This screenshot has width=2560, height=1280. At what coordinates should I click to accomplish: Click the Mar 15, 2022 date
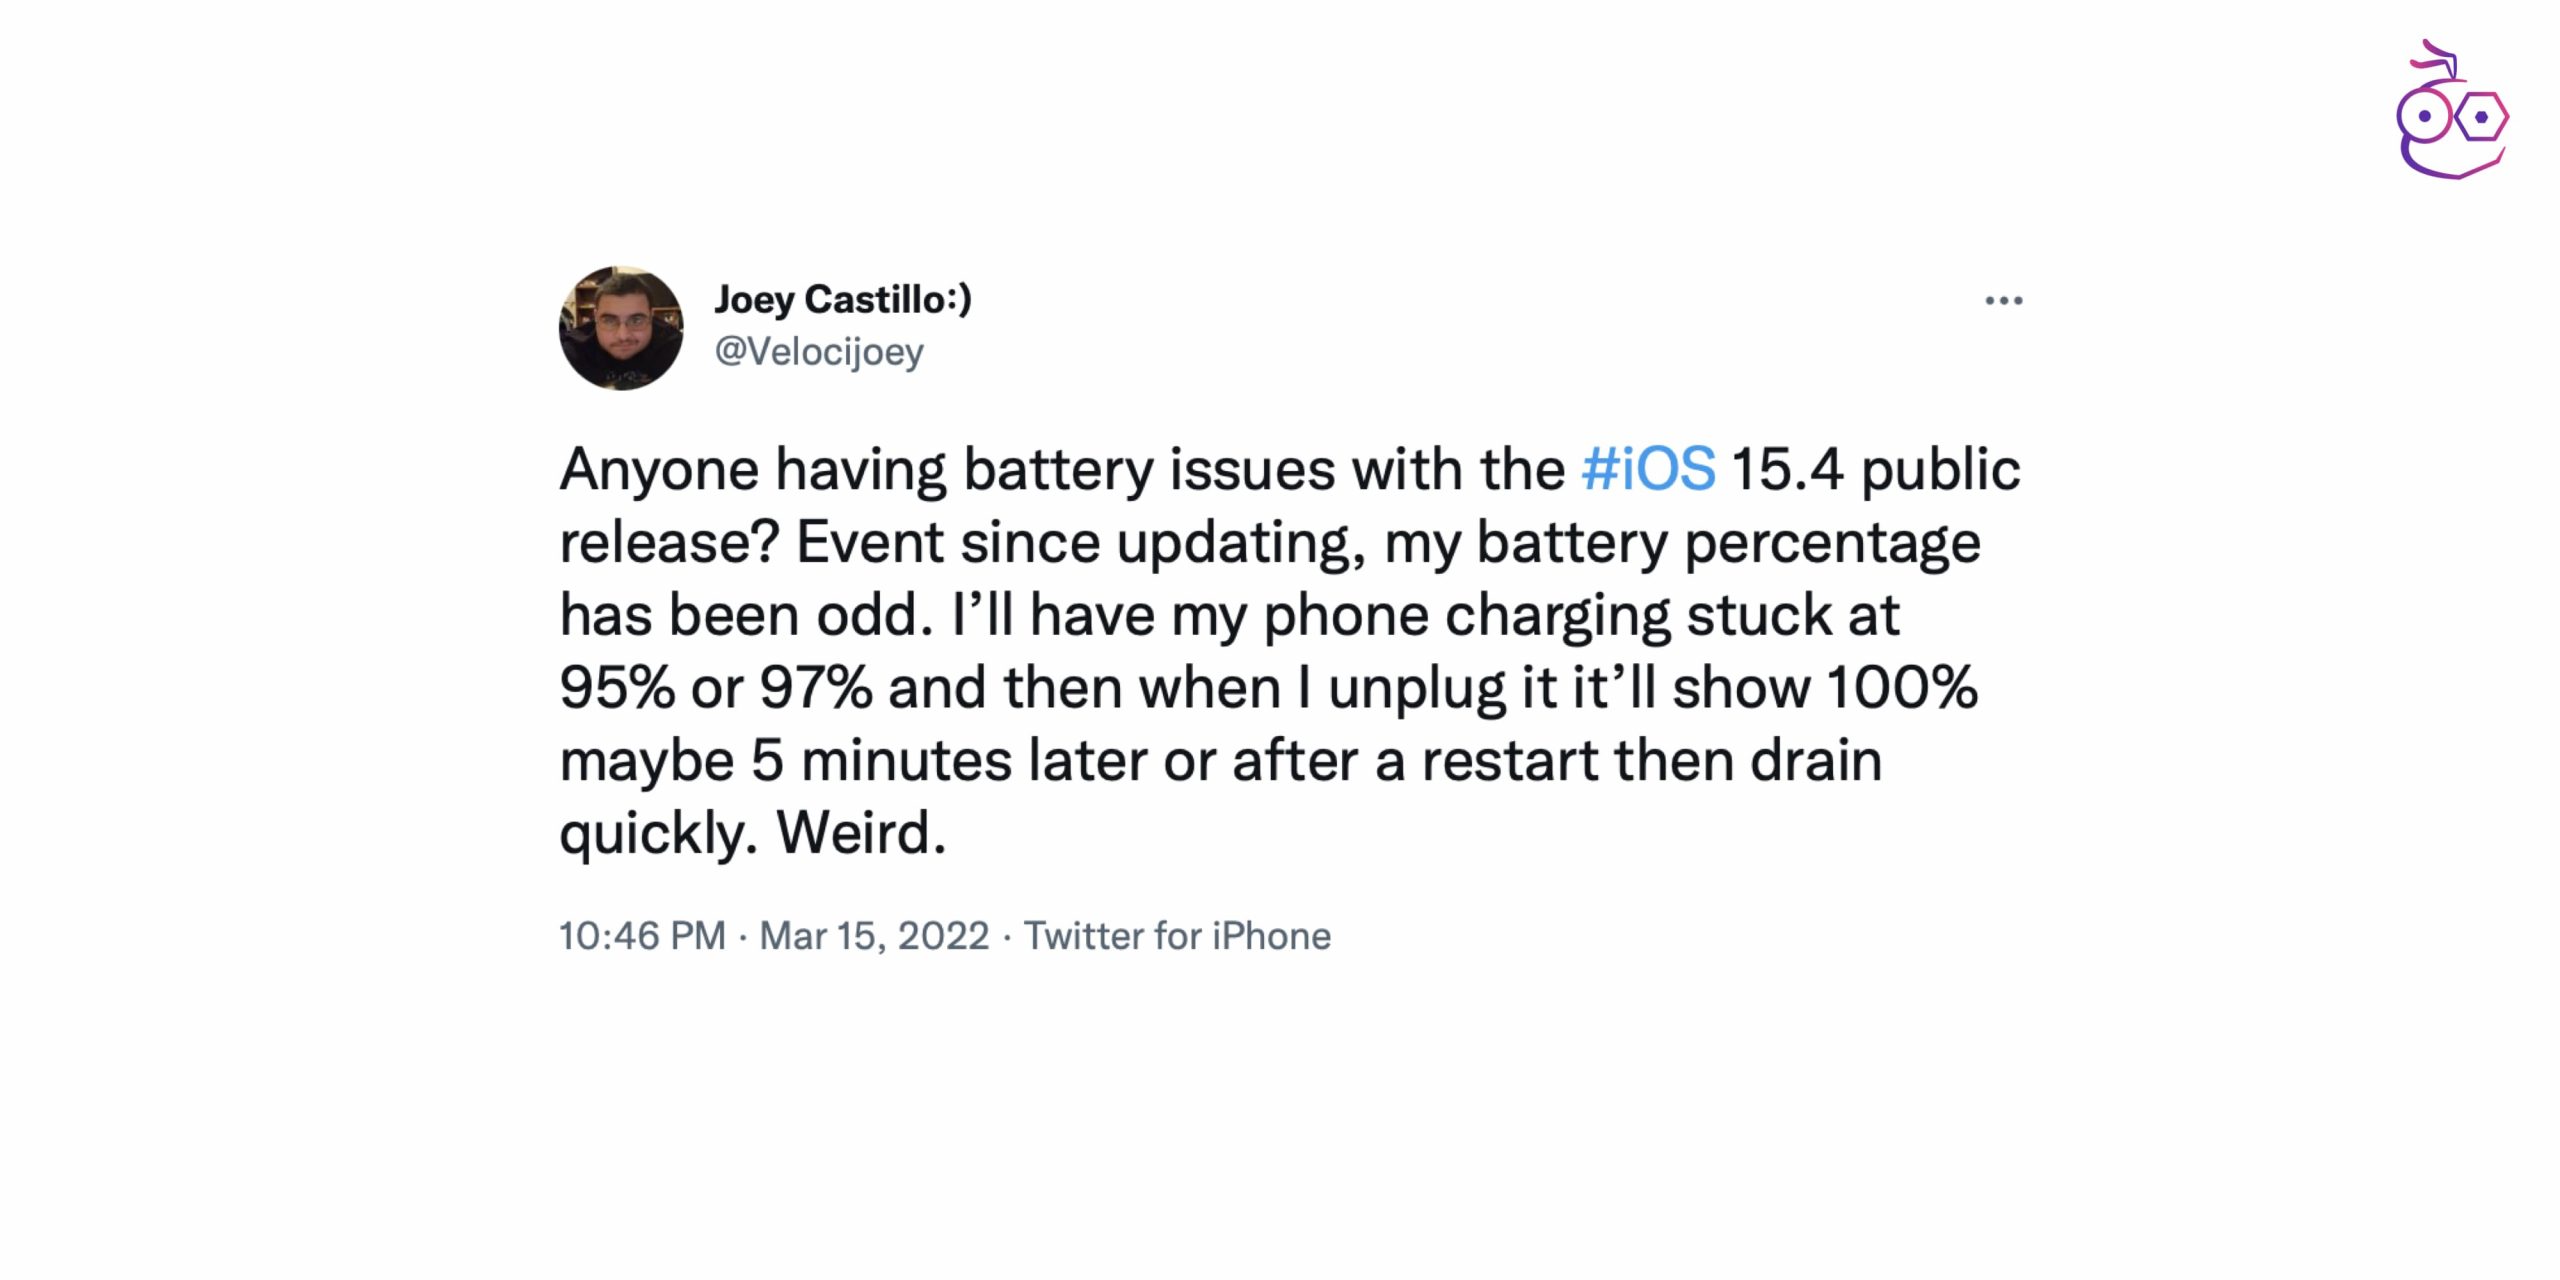coord(874,936)
